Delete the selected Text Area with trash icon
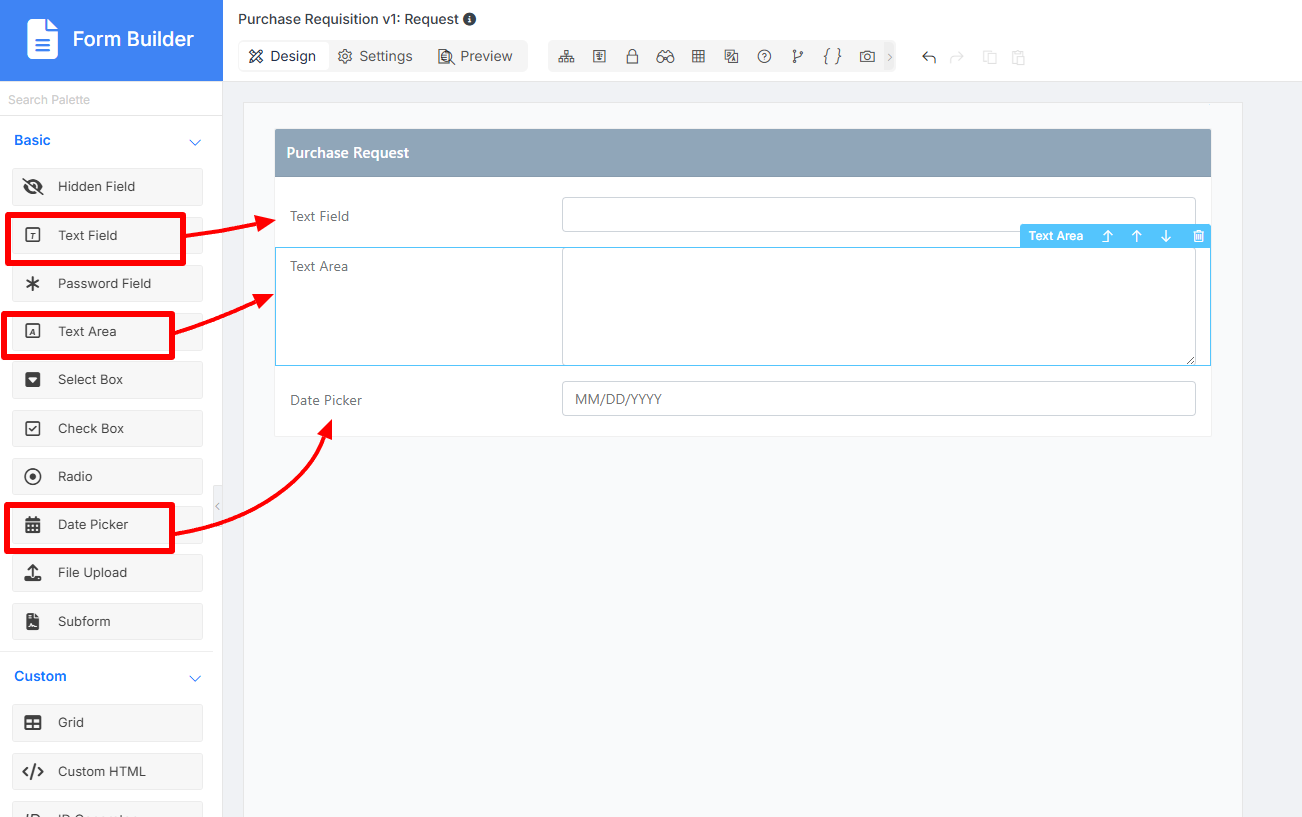 click(x=1198, y=236)
